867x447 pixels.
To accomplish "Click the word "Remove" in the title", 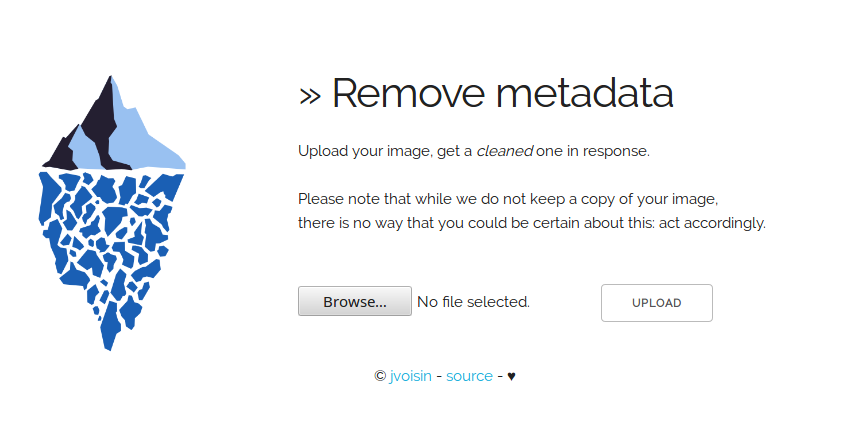I will coord(407,93).
